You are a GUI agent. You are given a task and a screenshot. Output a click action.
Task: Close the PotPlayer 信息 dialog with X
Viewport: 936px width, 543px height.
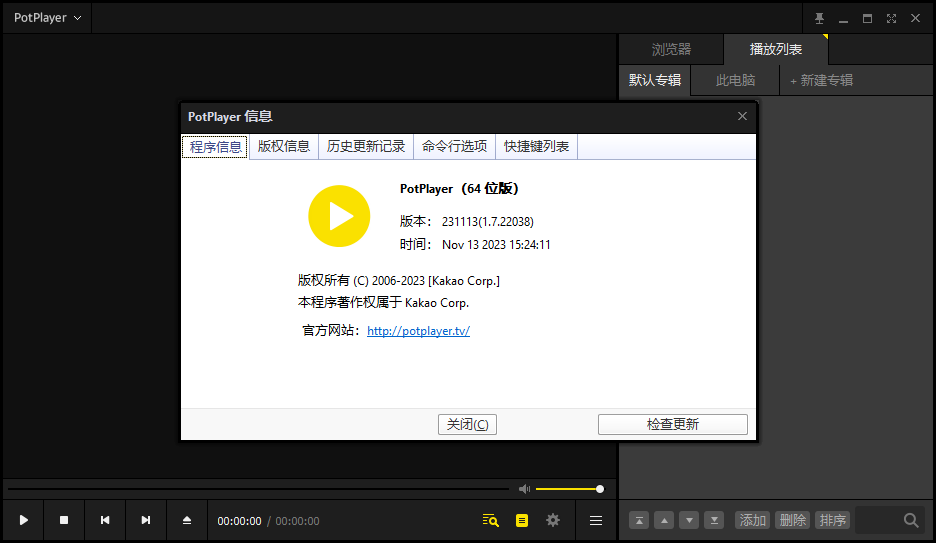click(x=742, y=116)
